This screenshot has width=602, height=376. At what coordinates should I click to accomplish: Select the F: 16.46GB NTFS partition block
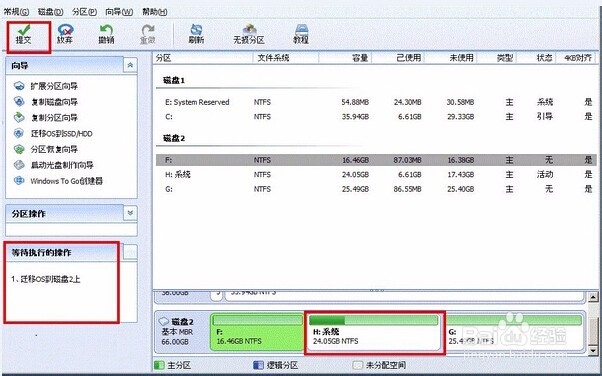(257, 333)
